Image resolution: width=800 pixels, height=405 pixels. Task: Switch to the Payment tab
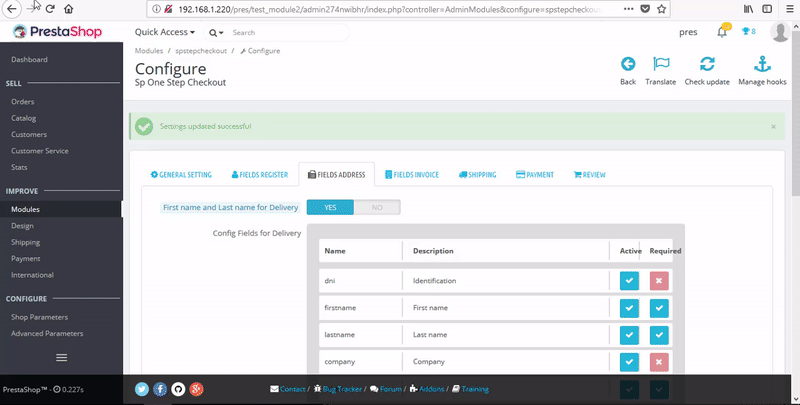pyautogui.click(x=535, y=174)
